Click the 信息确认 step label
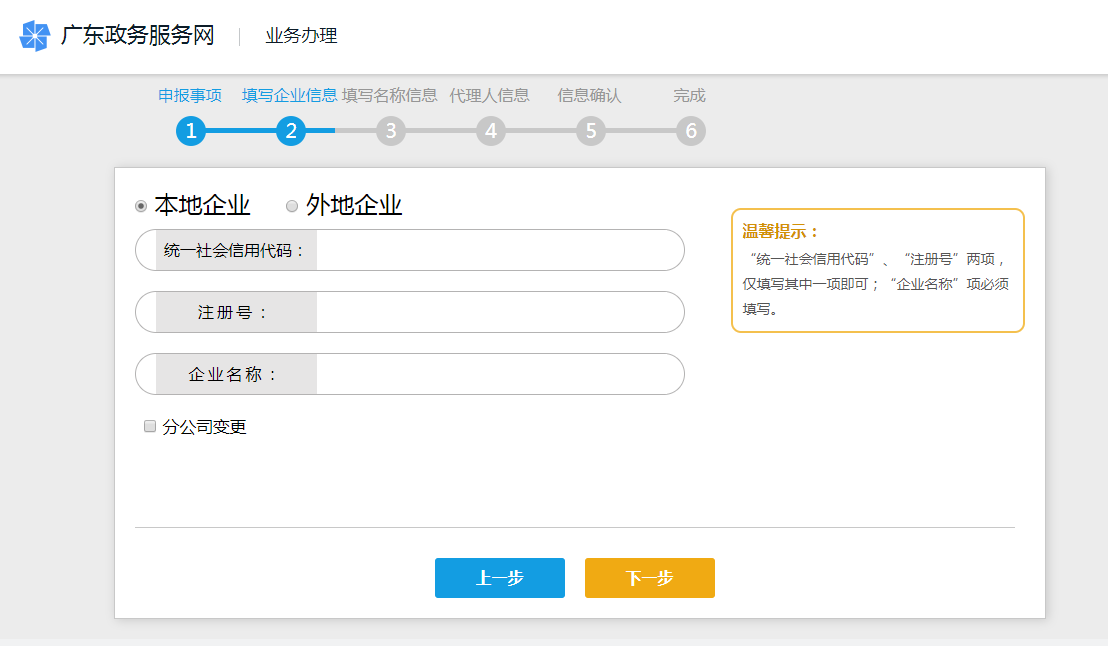 point(589,95)
